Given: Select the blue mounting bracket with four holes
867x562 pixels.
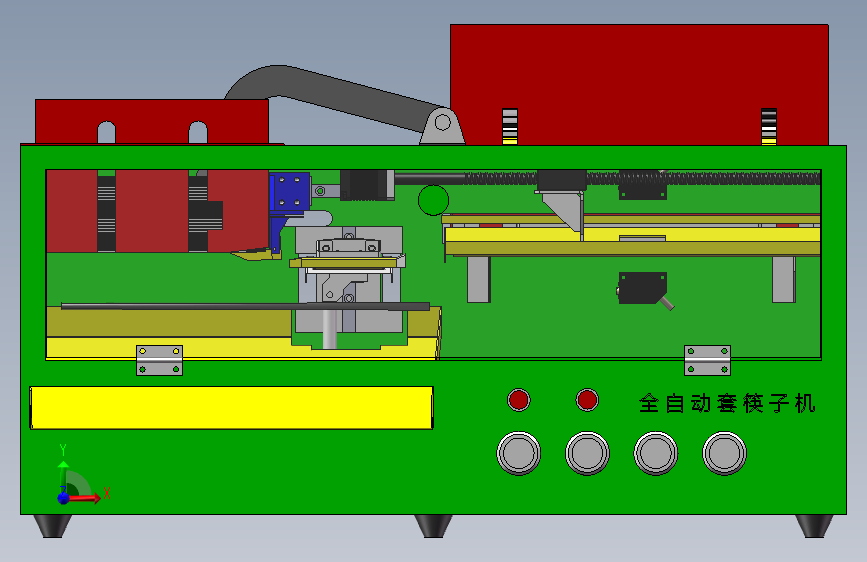Looking at the screenshot, I should (290, 193).
